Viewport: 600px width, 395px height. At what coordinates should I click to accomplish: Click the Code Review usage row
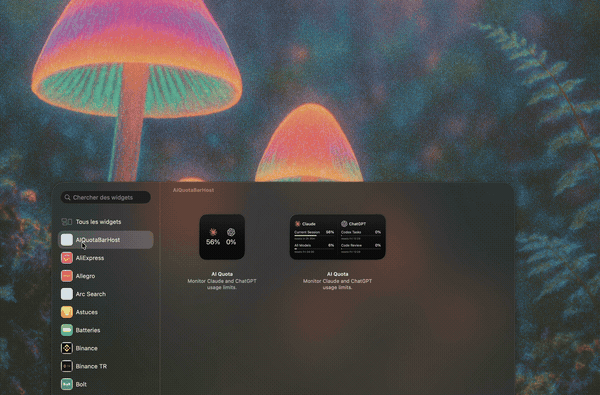tap(361, 248)
